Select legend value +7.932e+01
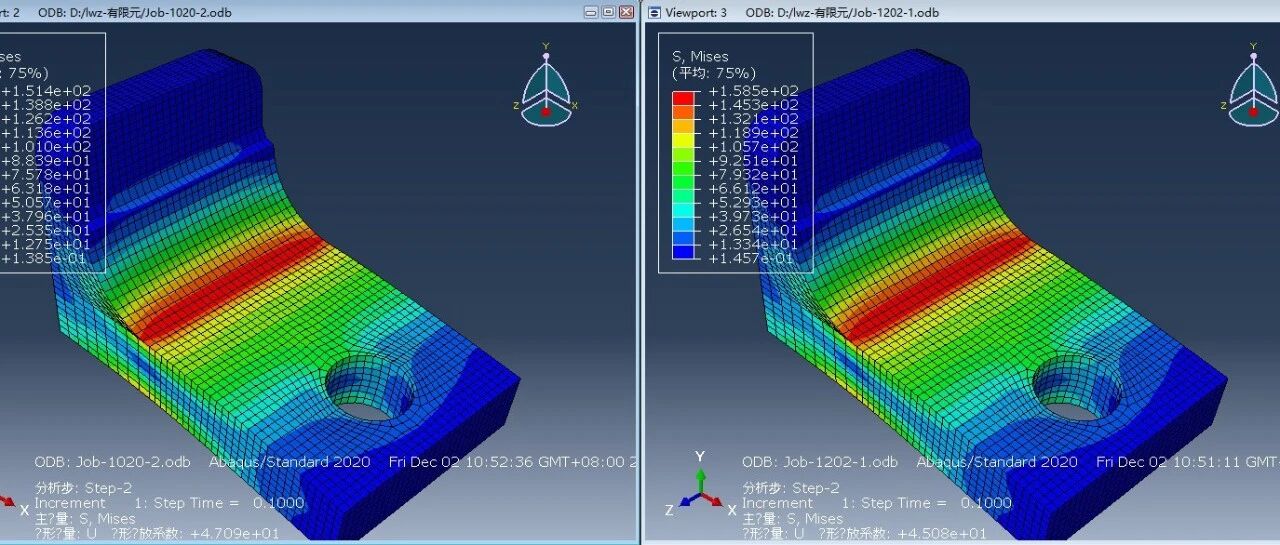 [753, 175]
